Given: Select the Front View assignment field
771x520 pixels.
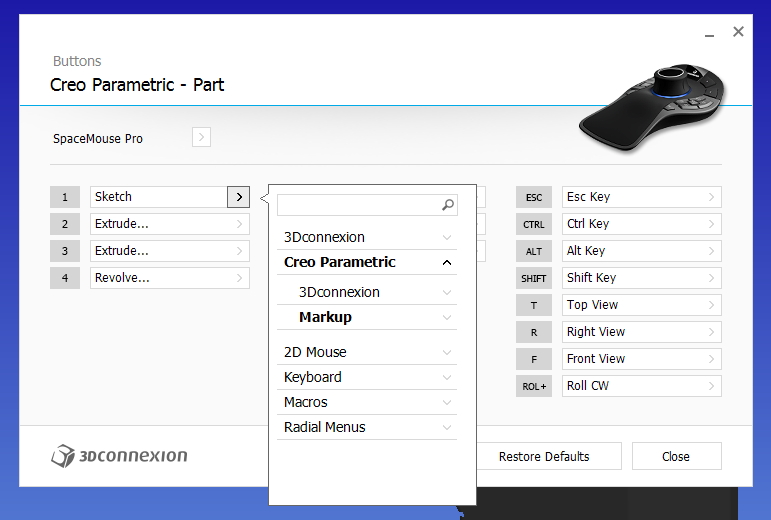Looking at the screenshot, I should (x=642, y=359).
